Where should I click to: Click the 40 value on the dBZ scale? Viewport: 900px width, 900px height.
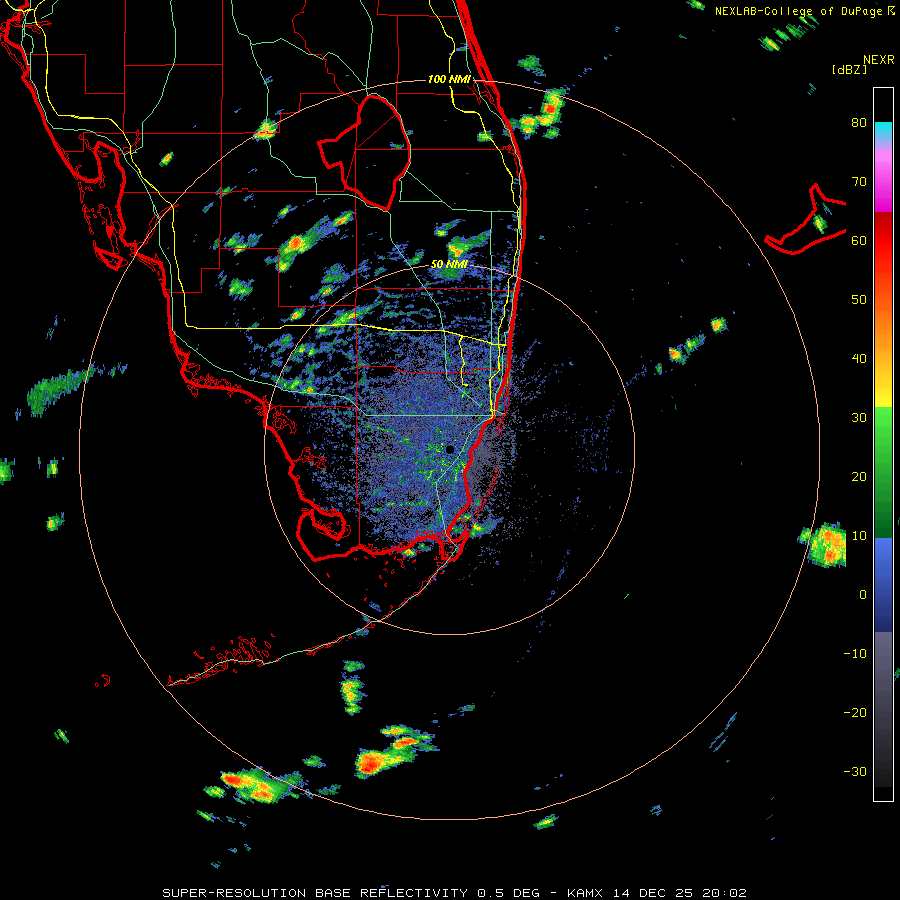[x=859, y=359]
